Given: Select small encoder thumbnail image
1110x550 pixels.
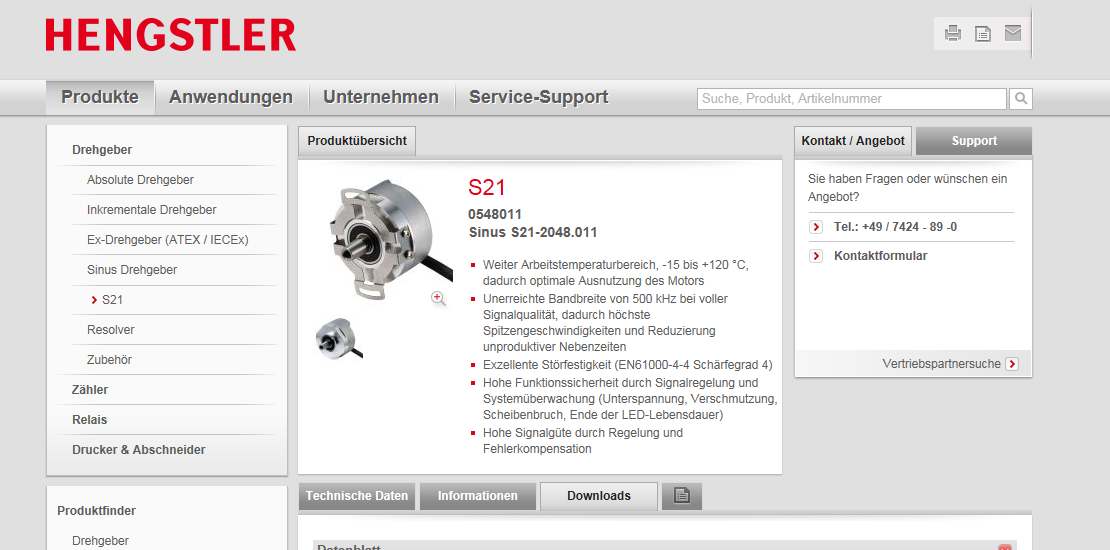Looking at the screenshot, I should point(338,338).
